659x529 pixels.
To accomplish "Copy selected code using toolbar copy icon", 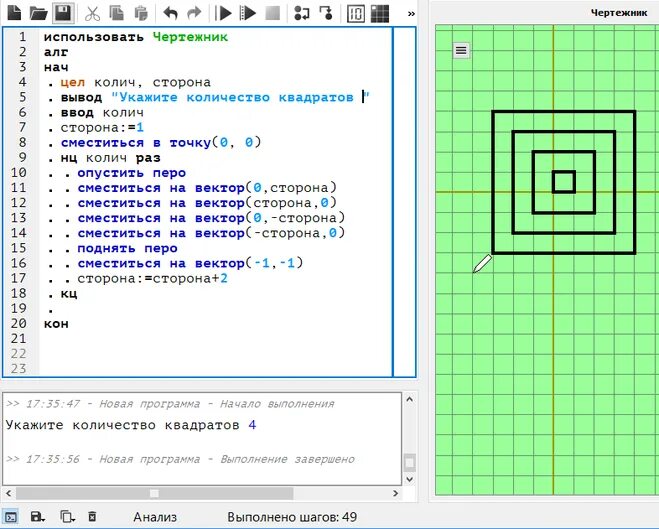I will (116, 13).
